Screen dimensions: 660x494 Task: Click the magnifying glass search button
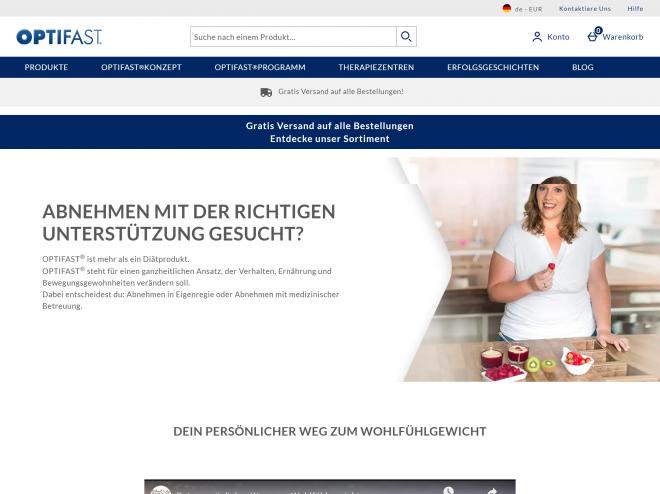point(406,37)
